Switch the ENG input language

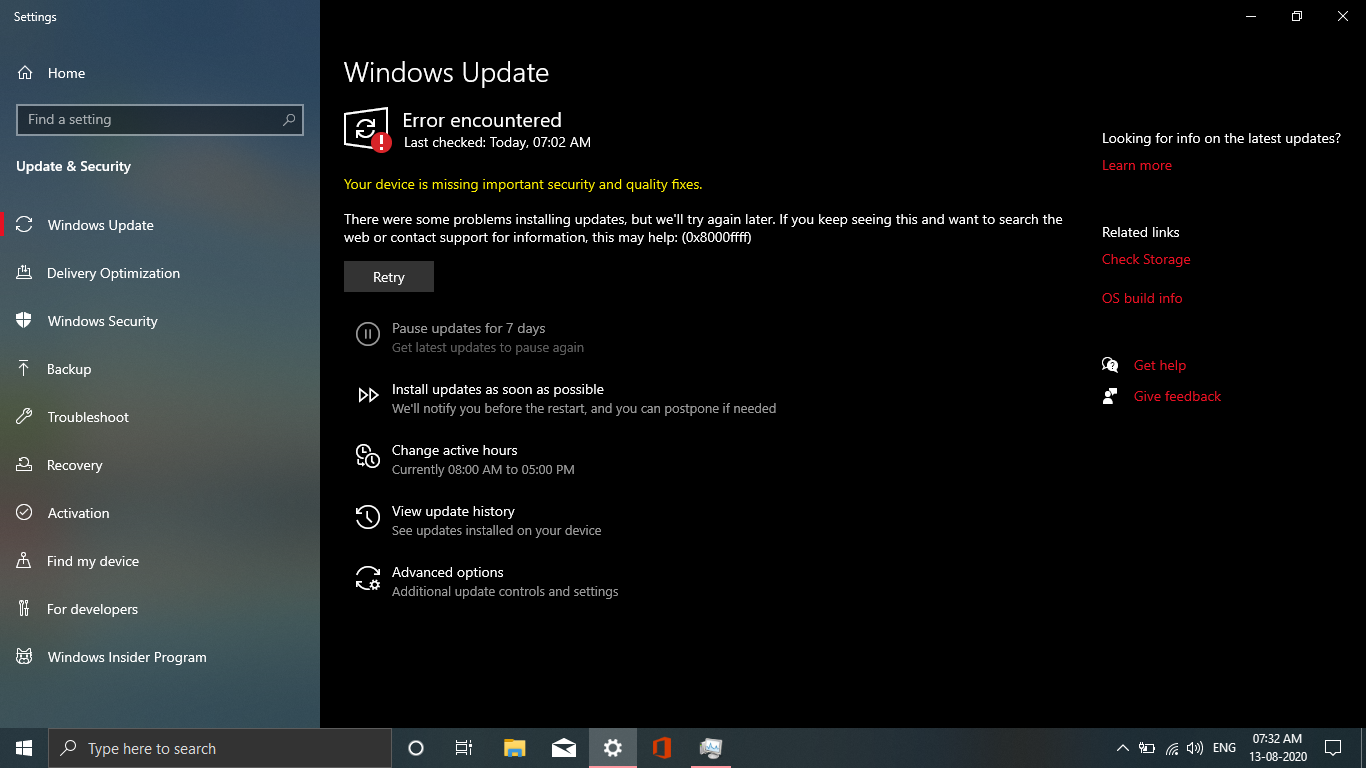[1224, 748]
